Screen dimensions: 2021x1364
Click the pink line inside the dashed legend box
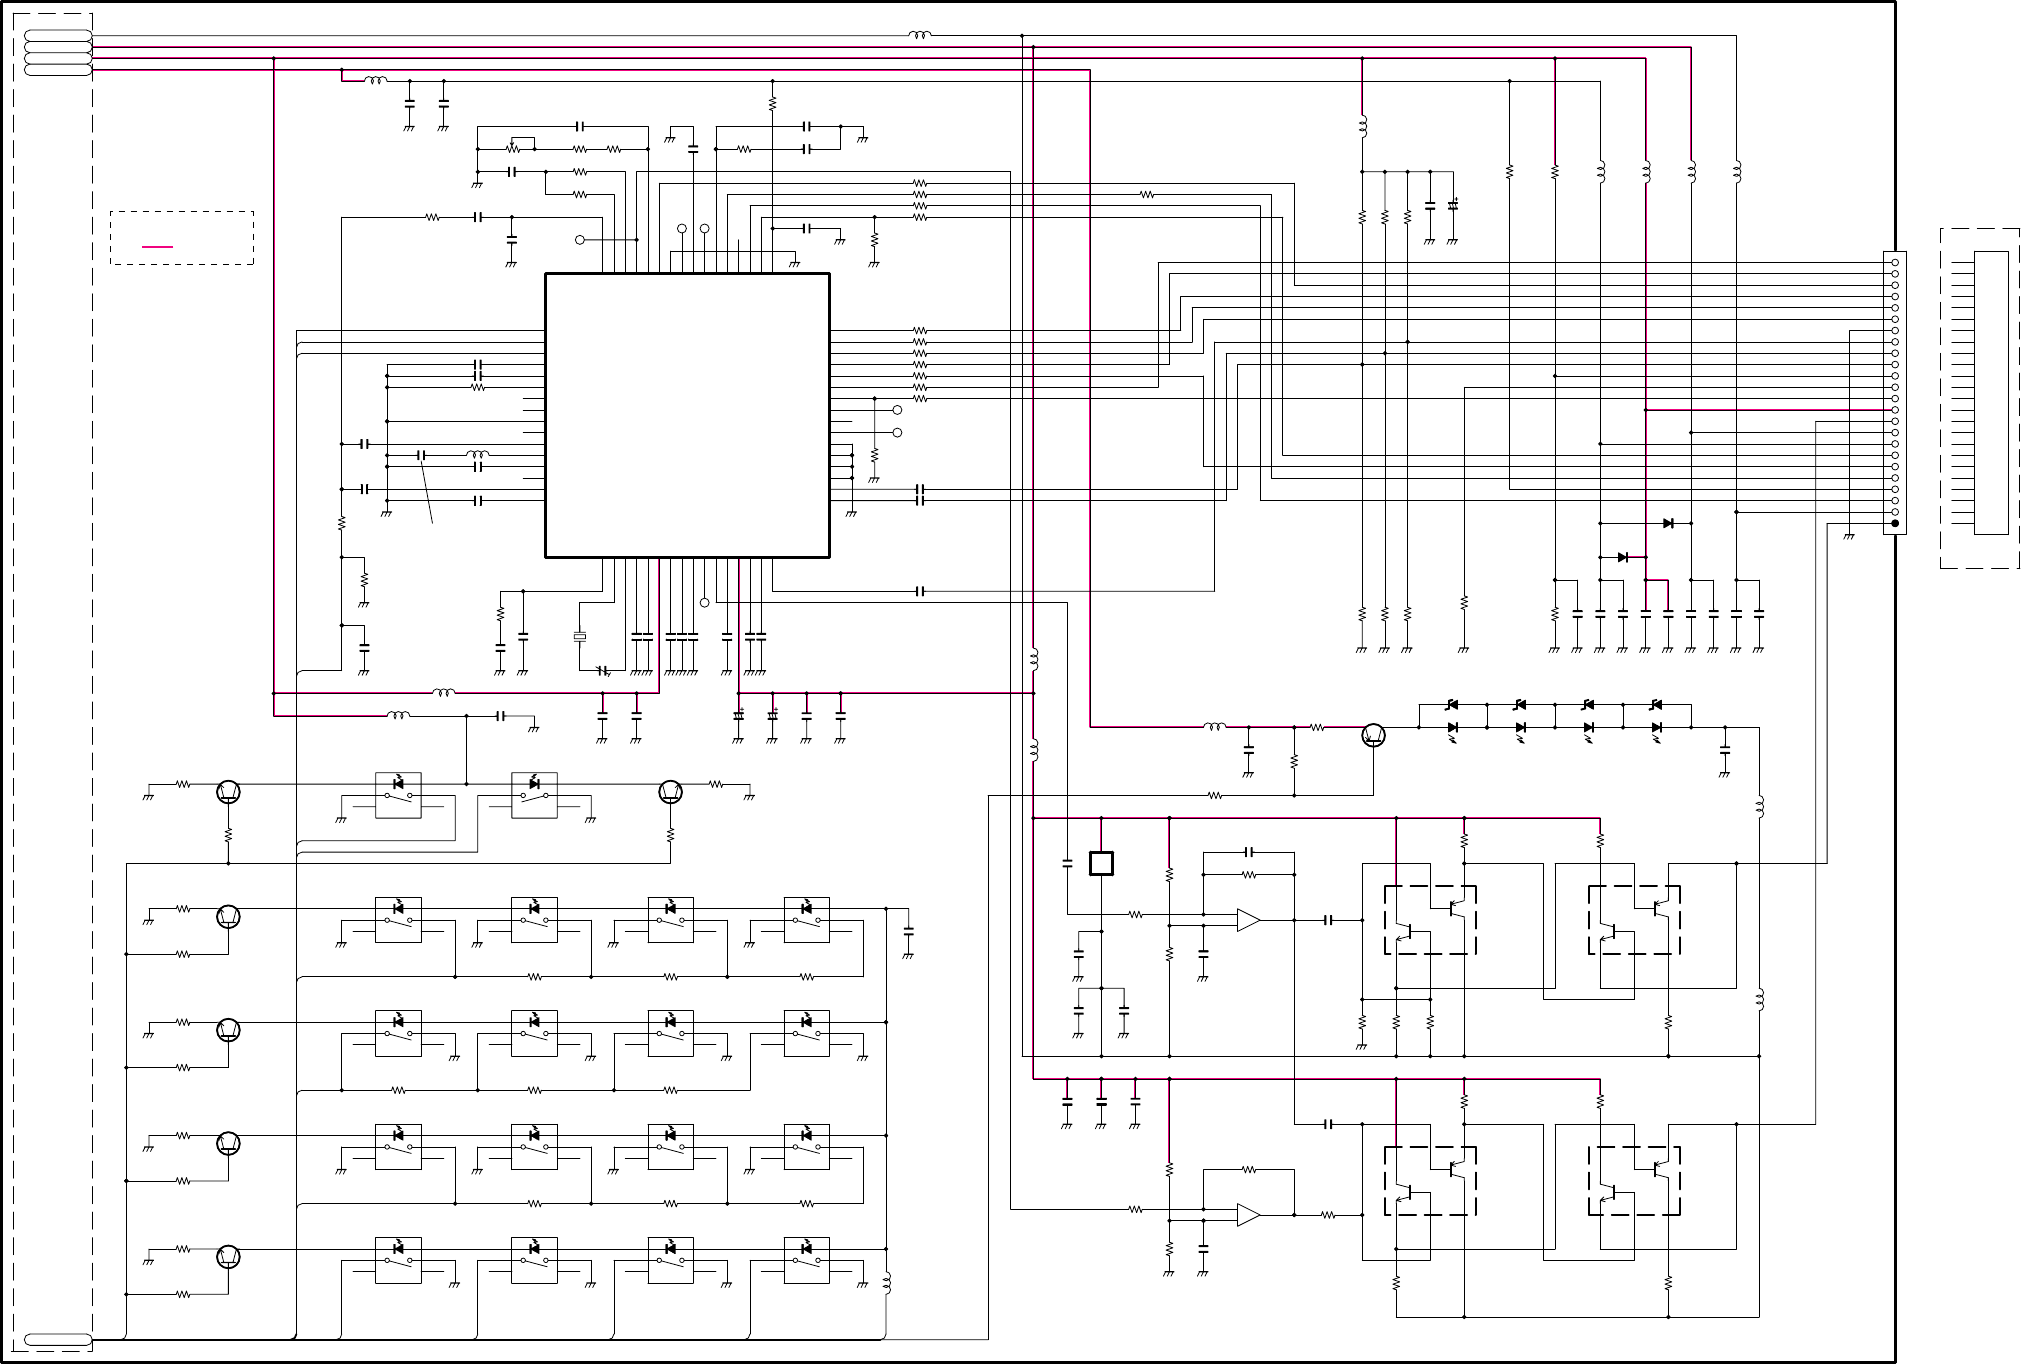pyautogui.click(x=158, y=246)
